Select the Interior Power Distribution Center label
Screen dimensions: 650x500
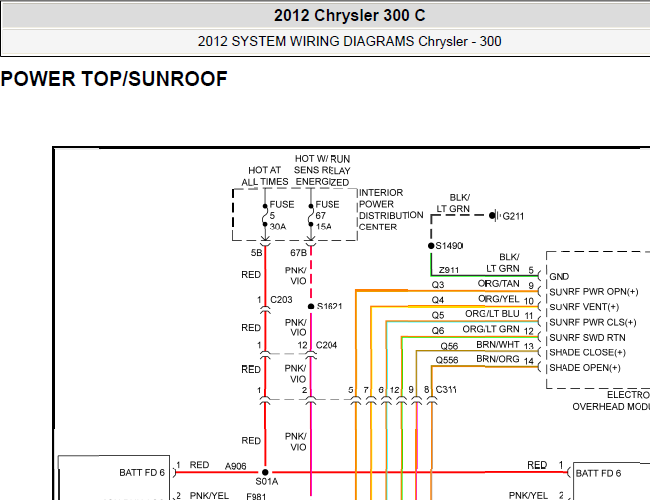[391, 210]
